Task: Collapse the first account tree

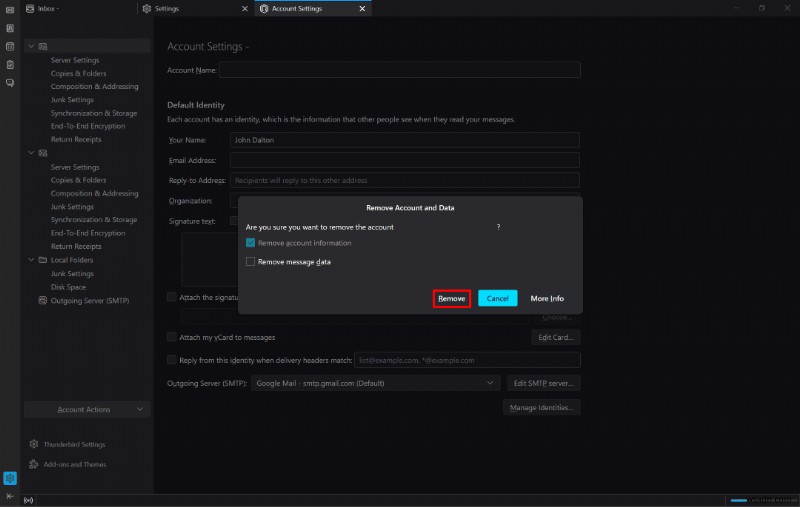Action: tap(31, 46)
